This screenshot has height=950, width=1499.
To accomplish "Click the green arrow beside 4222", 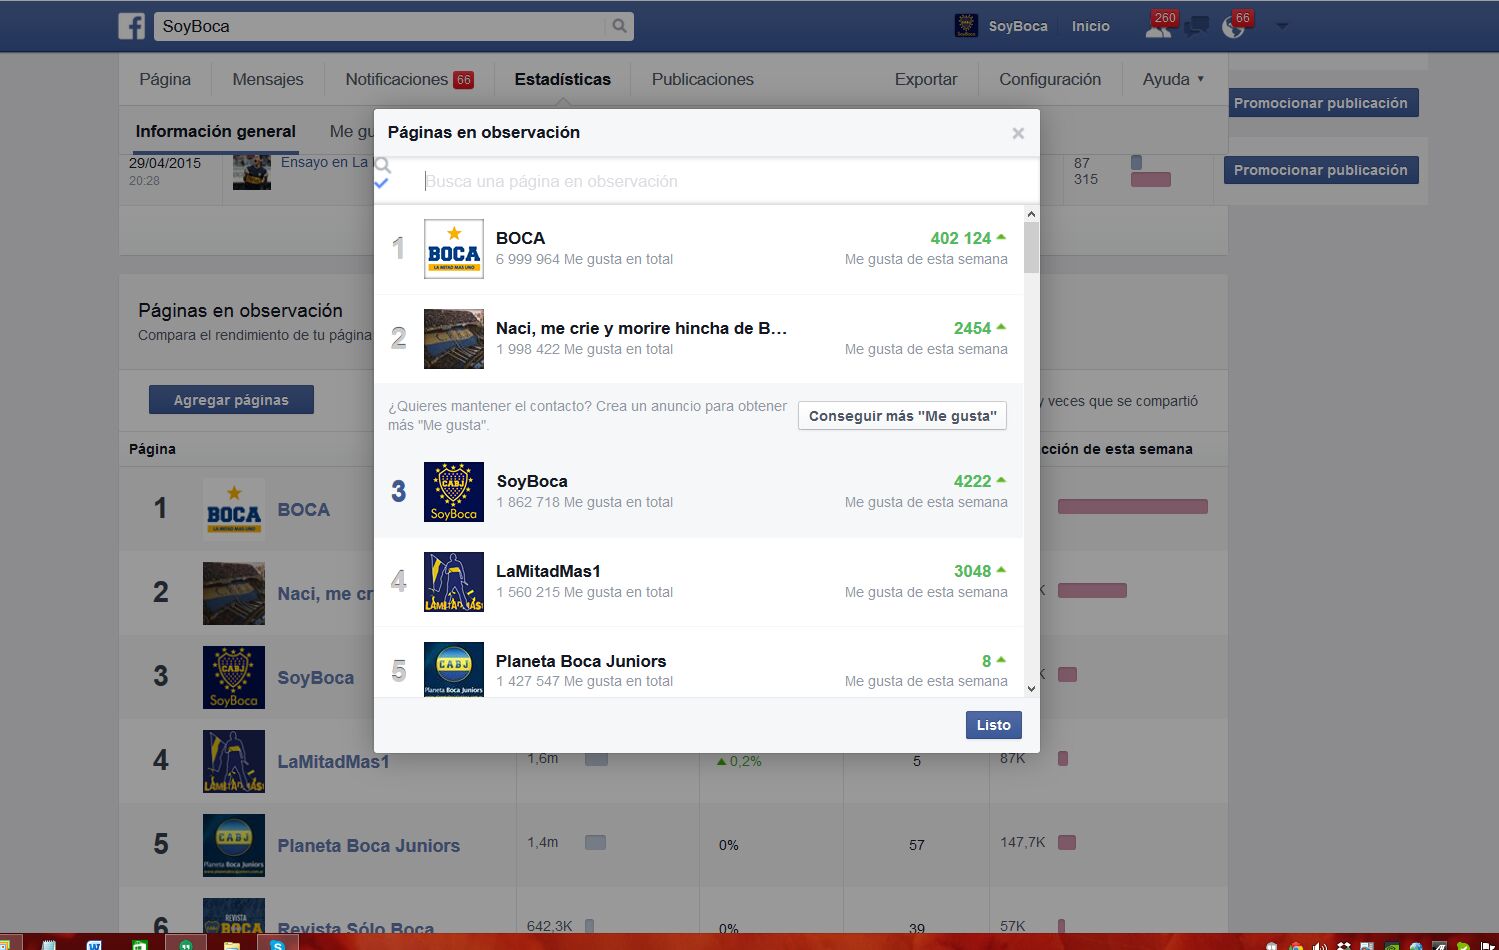I will click(1001, 480).
